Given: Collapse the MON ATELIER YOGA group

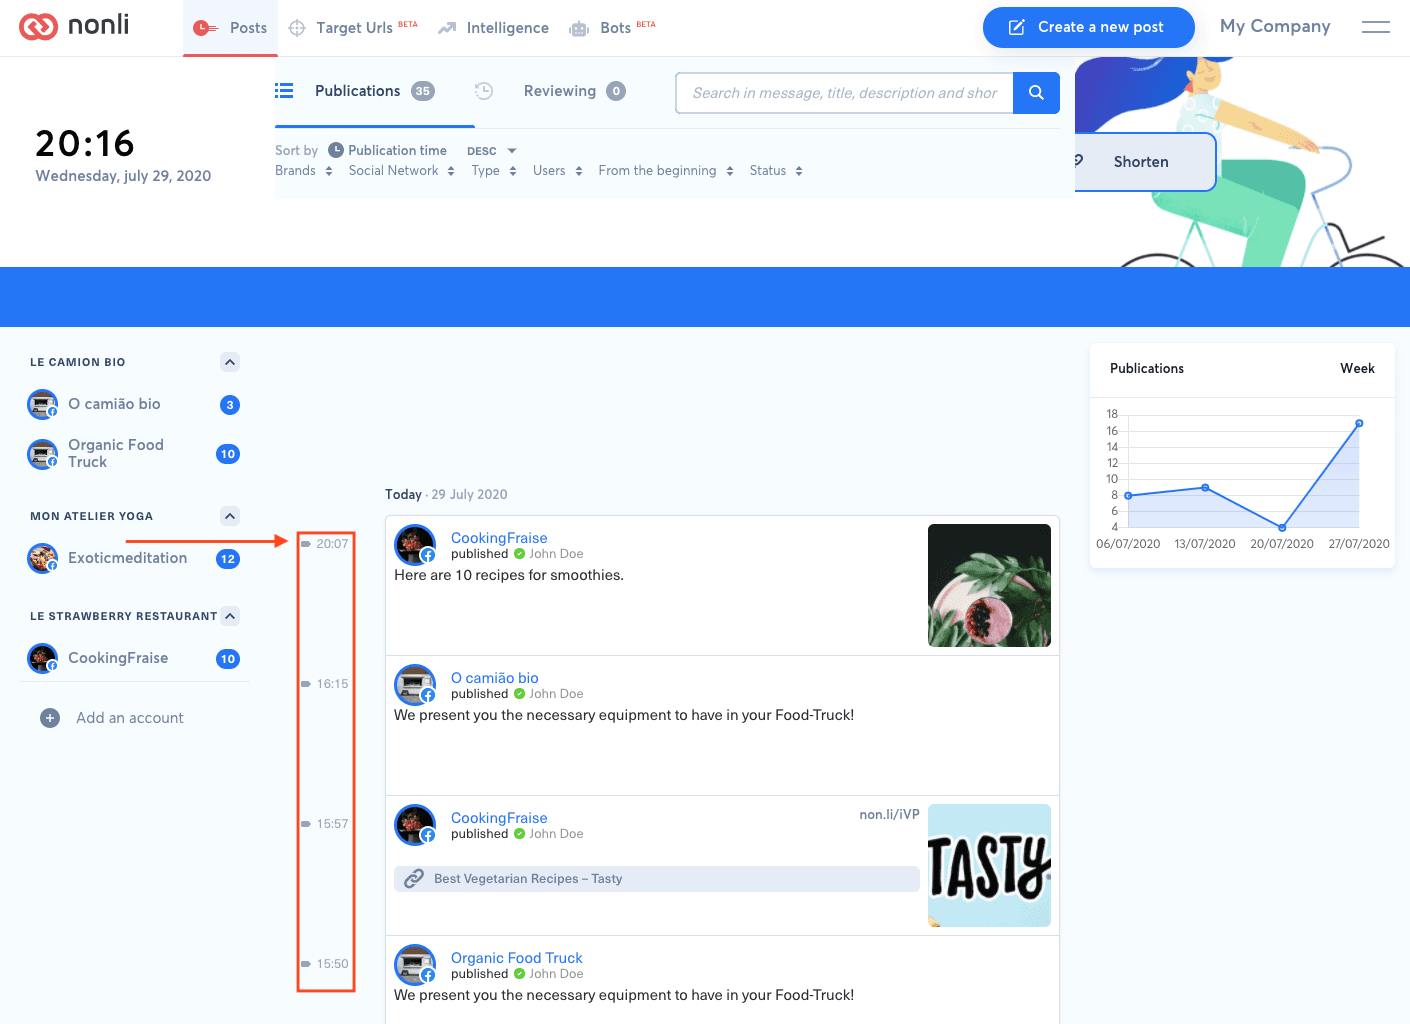Looking at the screenshot, I should pos(230,516).
